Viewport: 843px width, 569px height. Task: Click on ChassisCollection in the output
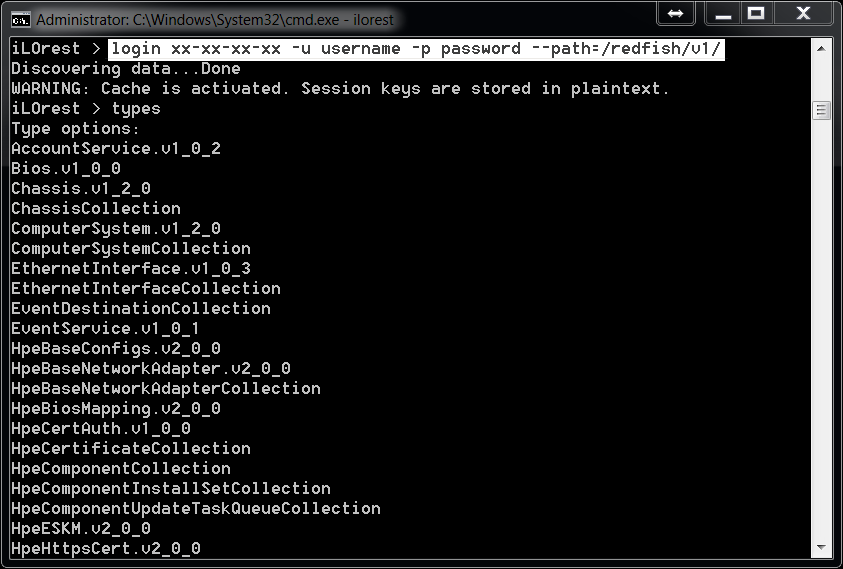pyautogui.click(x=96, y=209)
